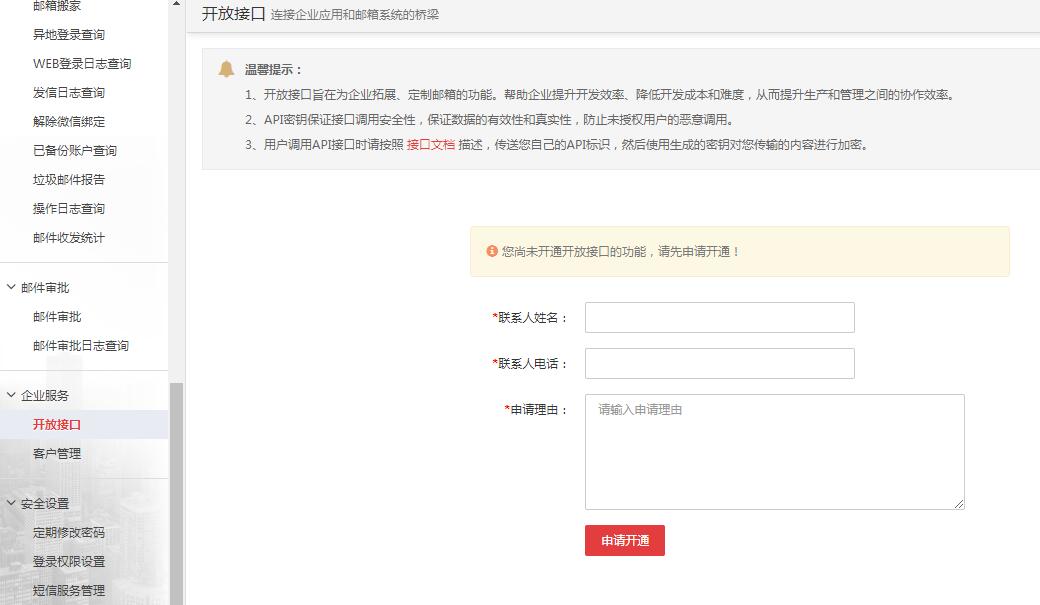Viewport: 1040px width, 605px height.
Task: Open WEB登录日志查询 in the sidebar
Action: (82, 64)
